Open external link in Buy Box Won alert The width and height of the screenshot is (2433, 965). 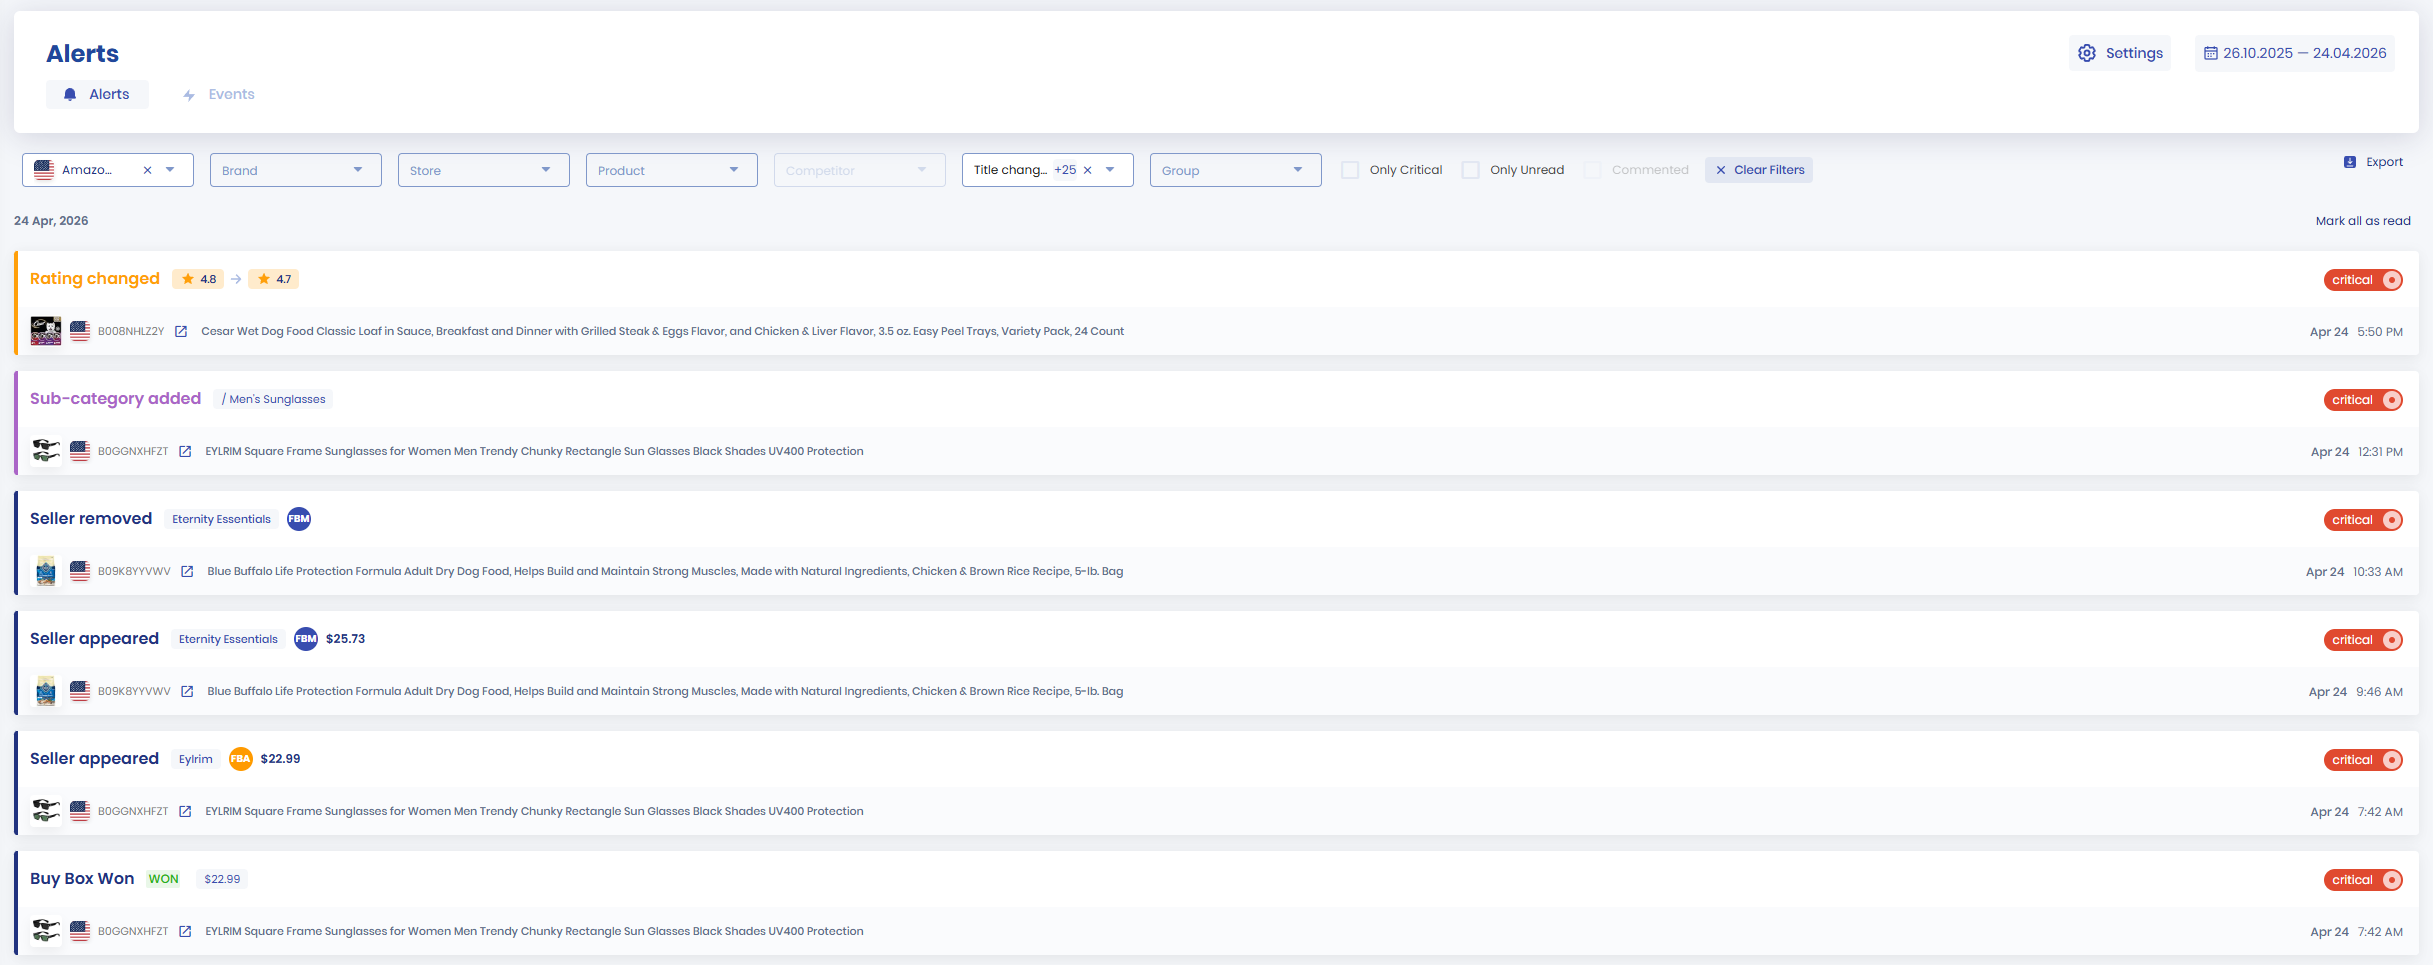(185, 932)
